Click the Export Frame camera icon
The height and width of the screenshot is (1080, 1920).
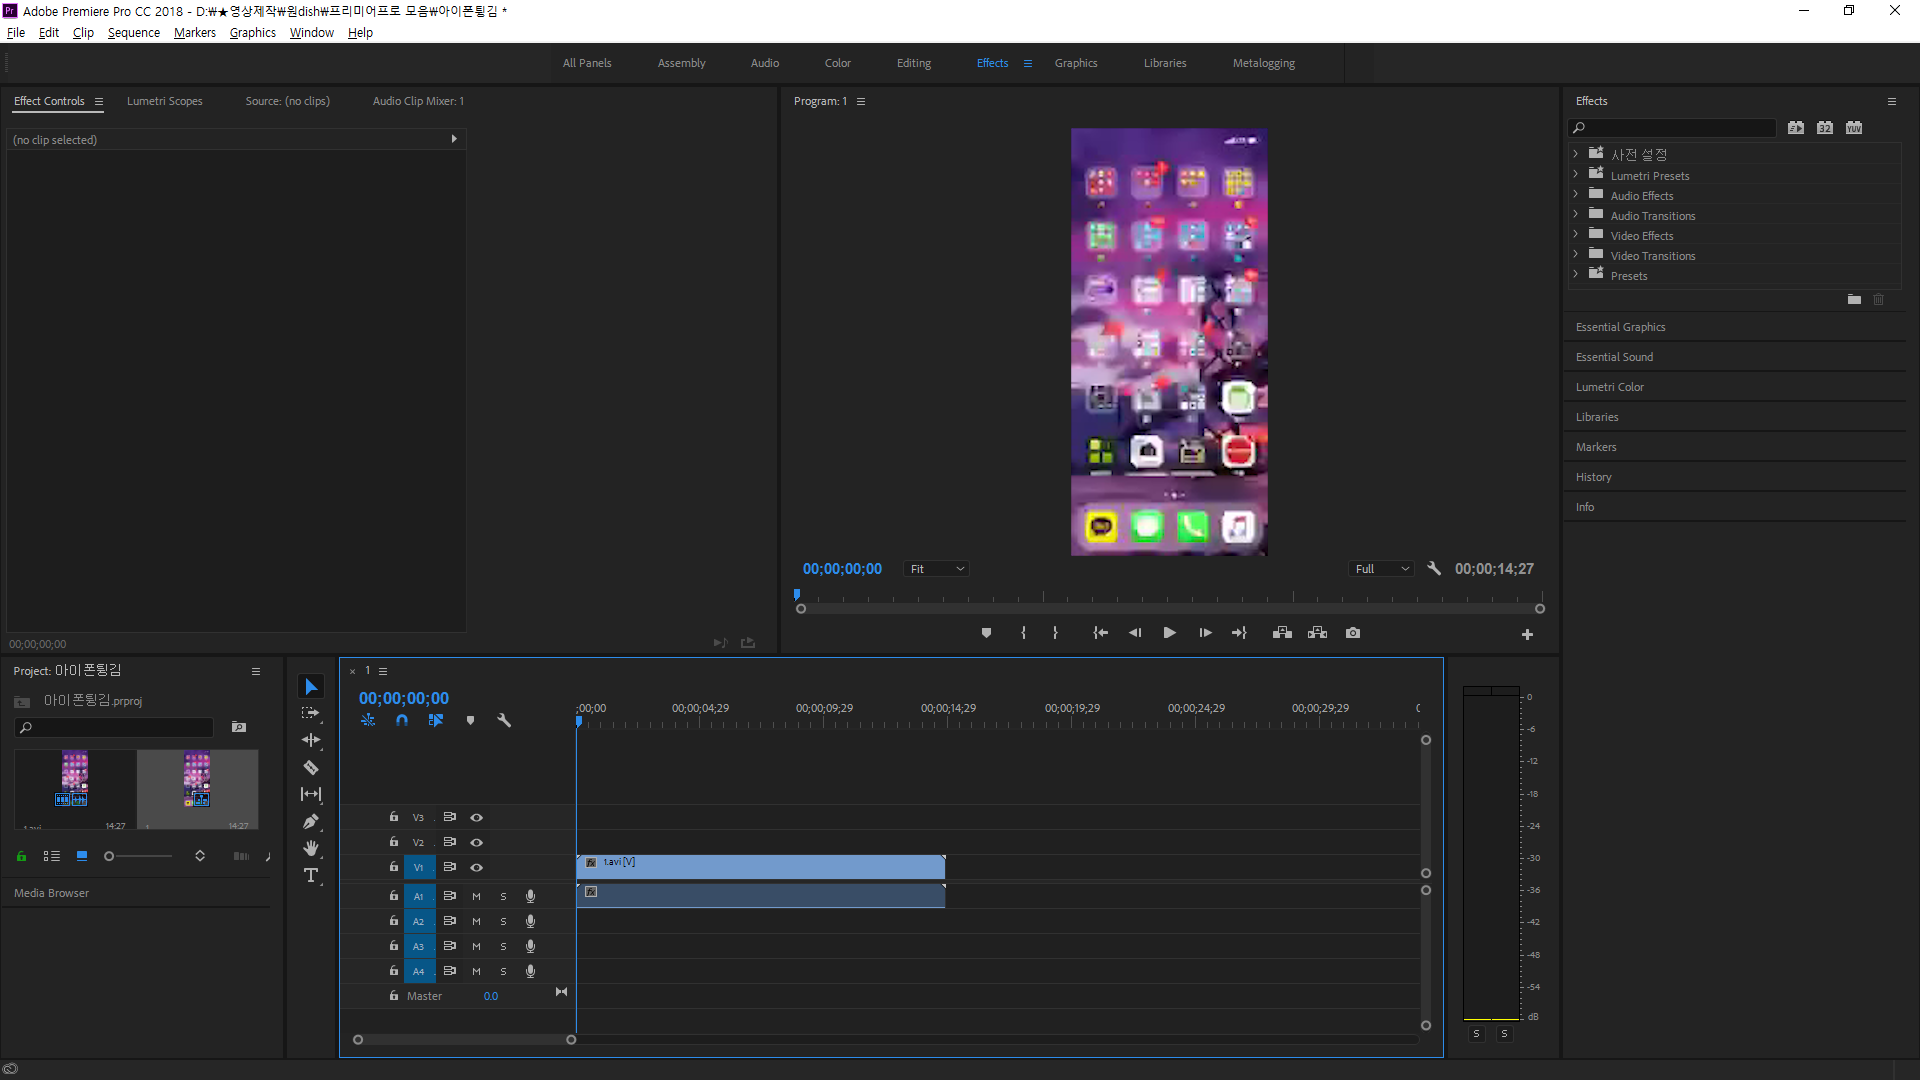pos(1353,633)
